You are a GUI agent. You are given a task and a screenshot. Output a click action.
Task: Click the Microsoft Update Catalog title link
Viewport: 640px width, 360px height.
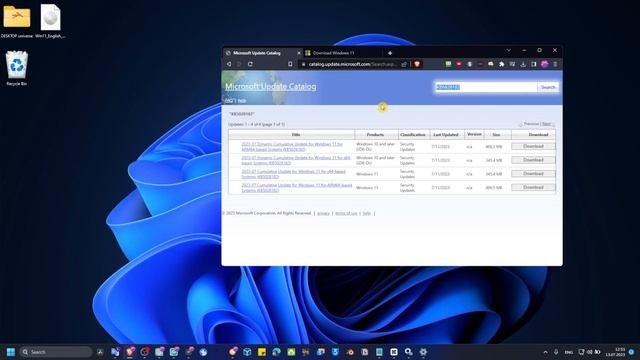[x=271, y=87]
